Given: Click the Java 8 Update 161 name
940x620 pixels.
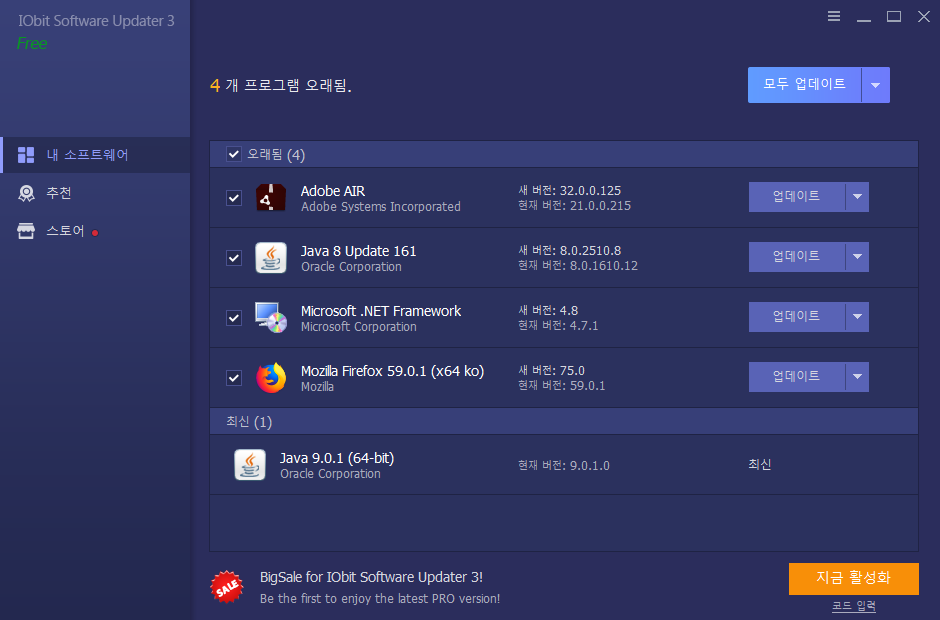Looking at the screenshot, I should tap(358, 251).
